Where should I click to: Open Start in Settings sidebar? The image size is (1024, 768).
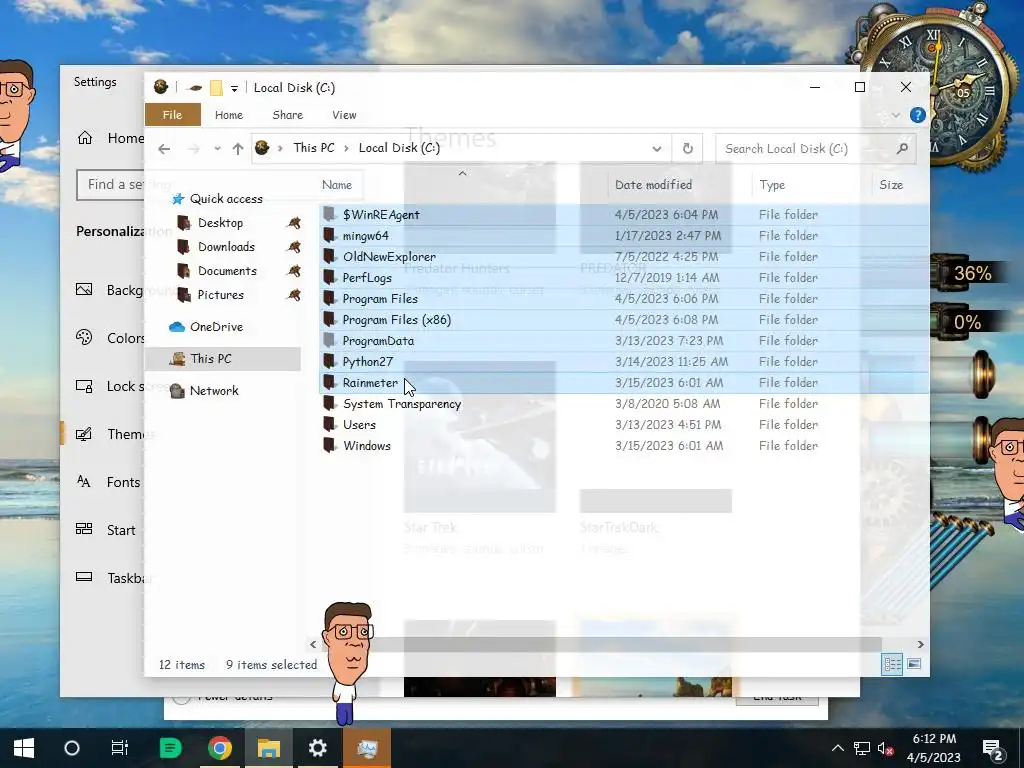click(x=105, y=530)
